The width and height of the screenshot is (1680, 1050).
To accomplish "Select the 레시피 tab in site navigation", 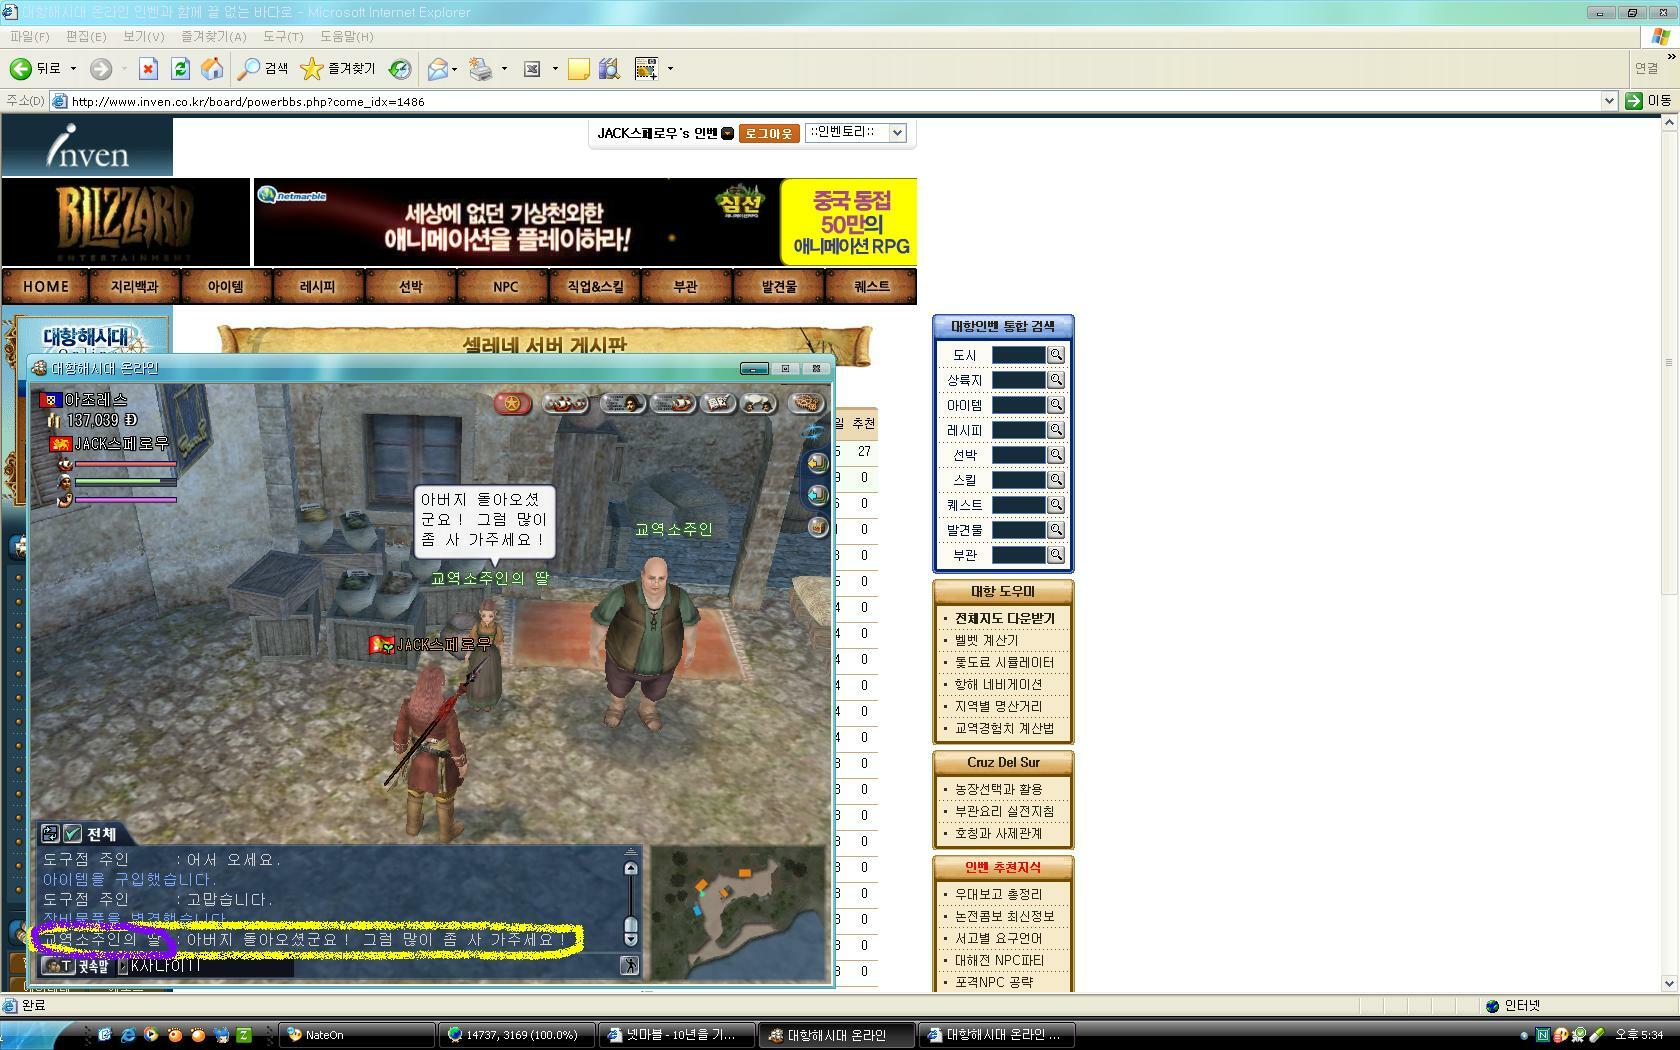I will [x=318, y=287].
